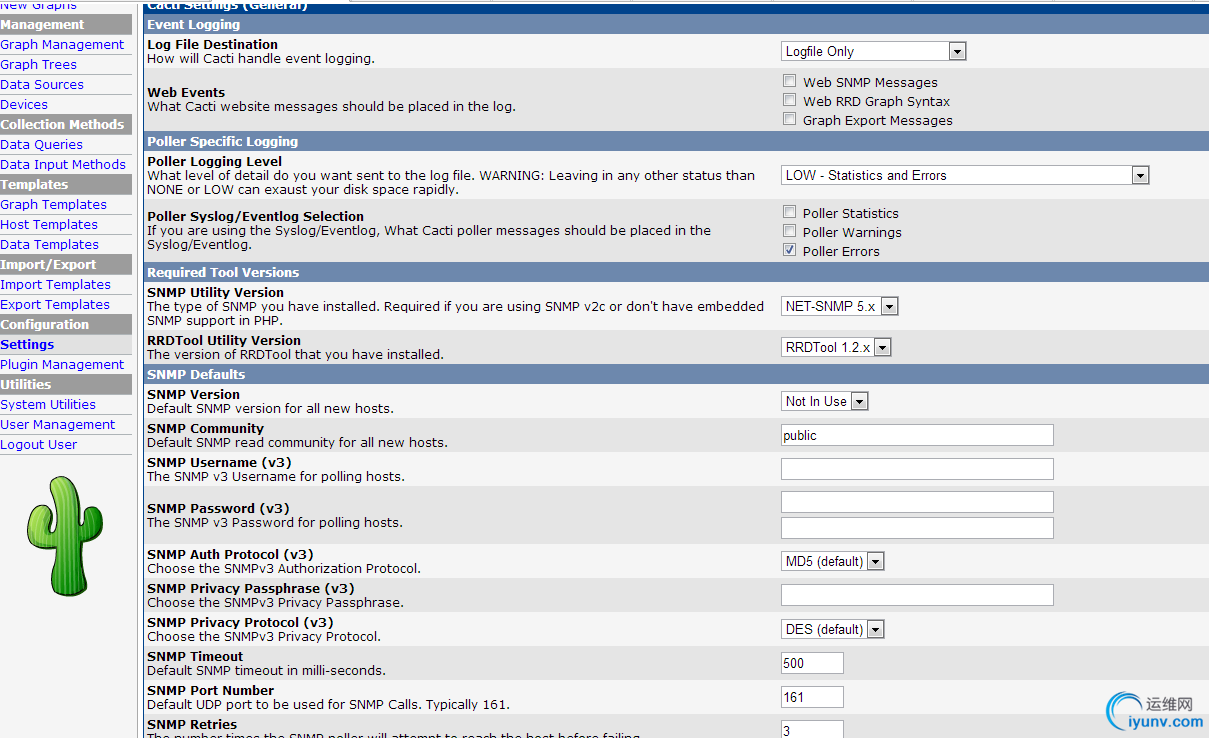Focus the SNMP Username (v3) input

917,469
